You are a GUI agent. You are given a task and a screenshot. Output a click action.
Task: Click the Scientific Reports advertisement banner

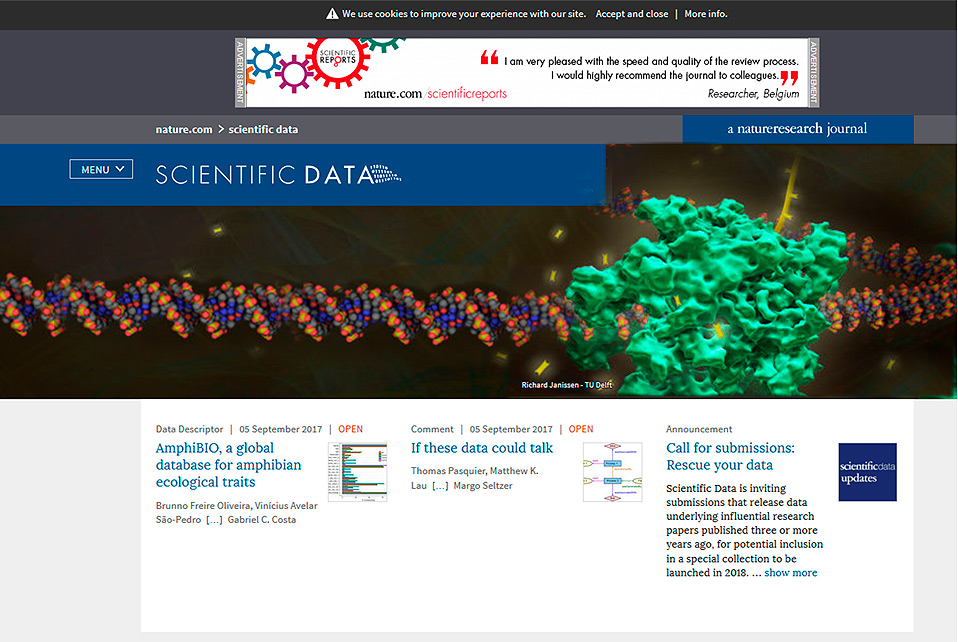[527, 73]
